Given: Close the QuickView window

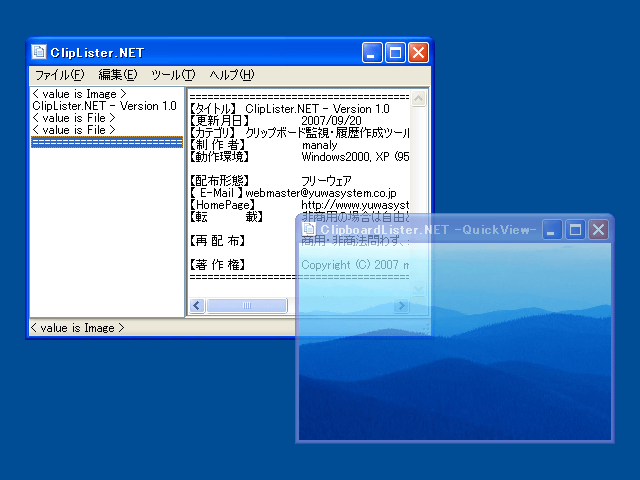Looking at the screenshot, I should (x=598, y=230).
